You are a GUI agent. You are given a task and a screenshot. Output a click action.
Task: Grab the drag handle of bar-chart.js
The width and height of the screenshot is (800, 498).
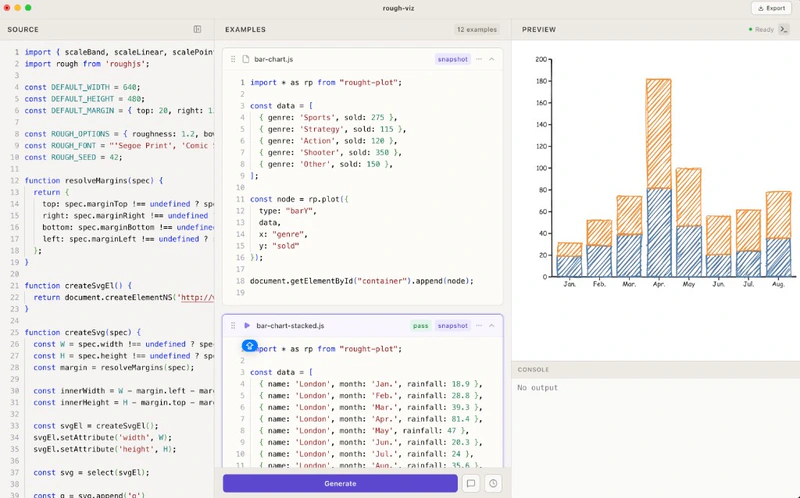pos(233,59)
